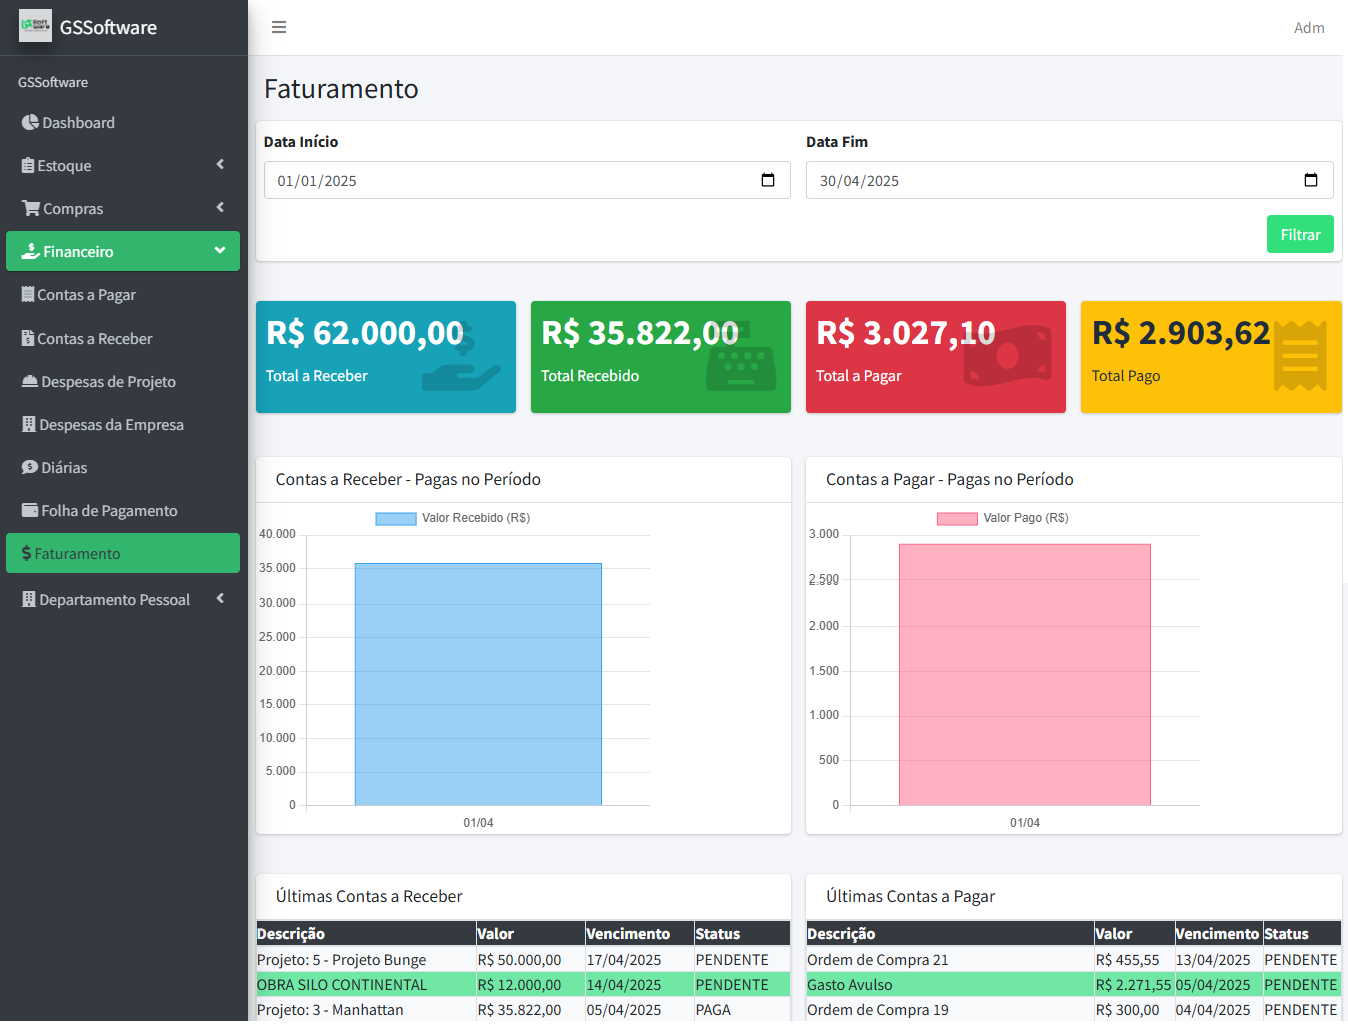Toggle Valor Pago legend in chart
The image size is (1348, 1024).
click(x=1003, y=518)
